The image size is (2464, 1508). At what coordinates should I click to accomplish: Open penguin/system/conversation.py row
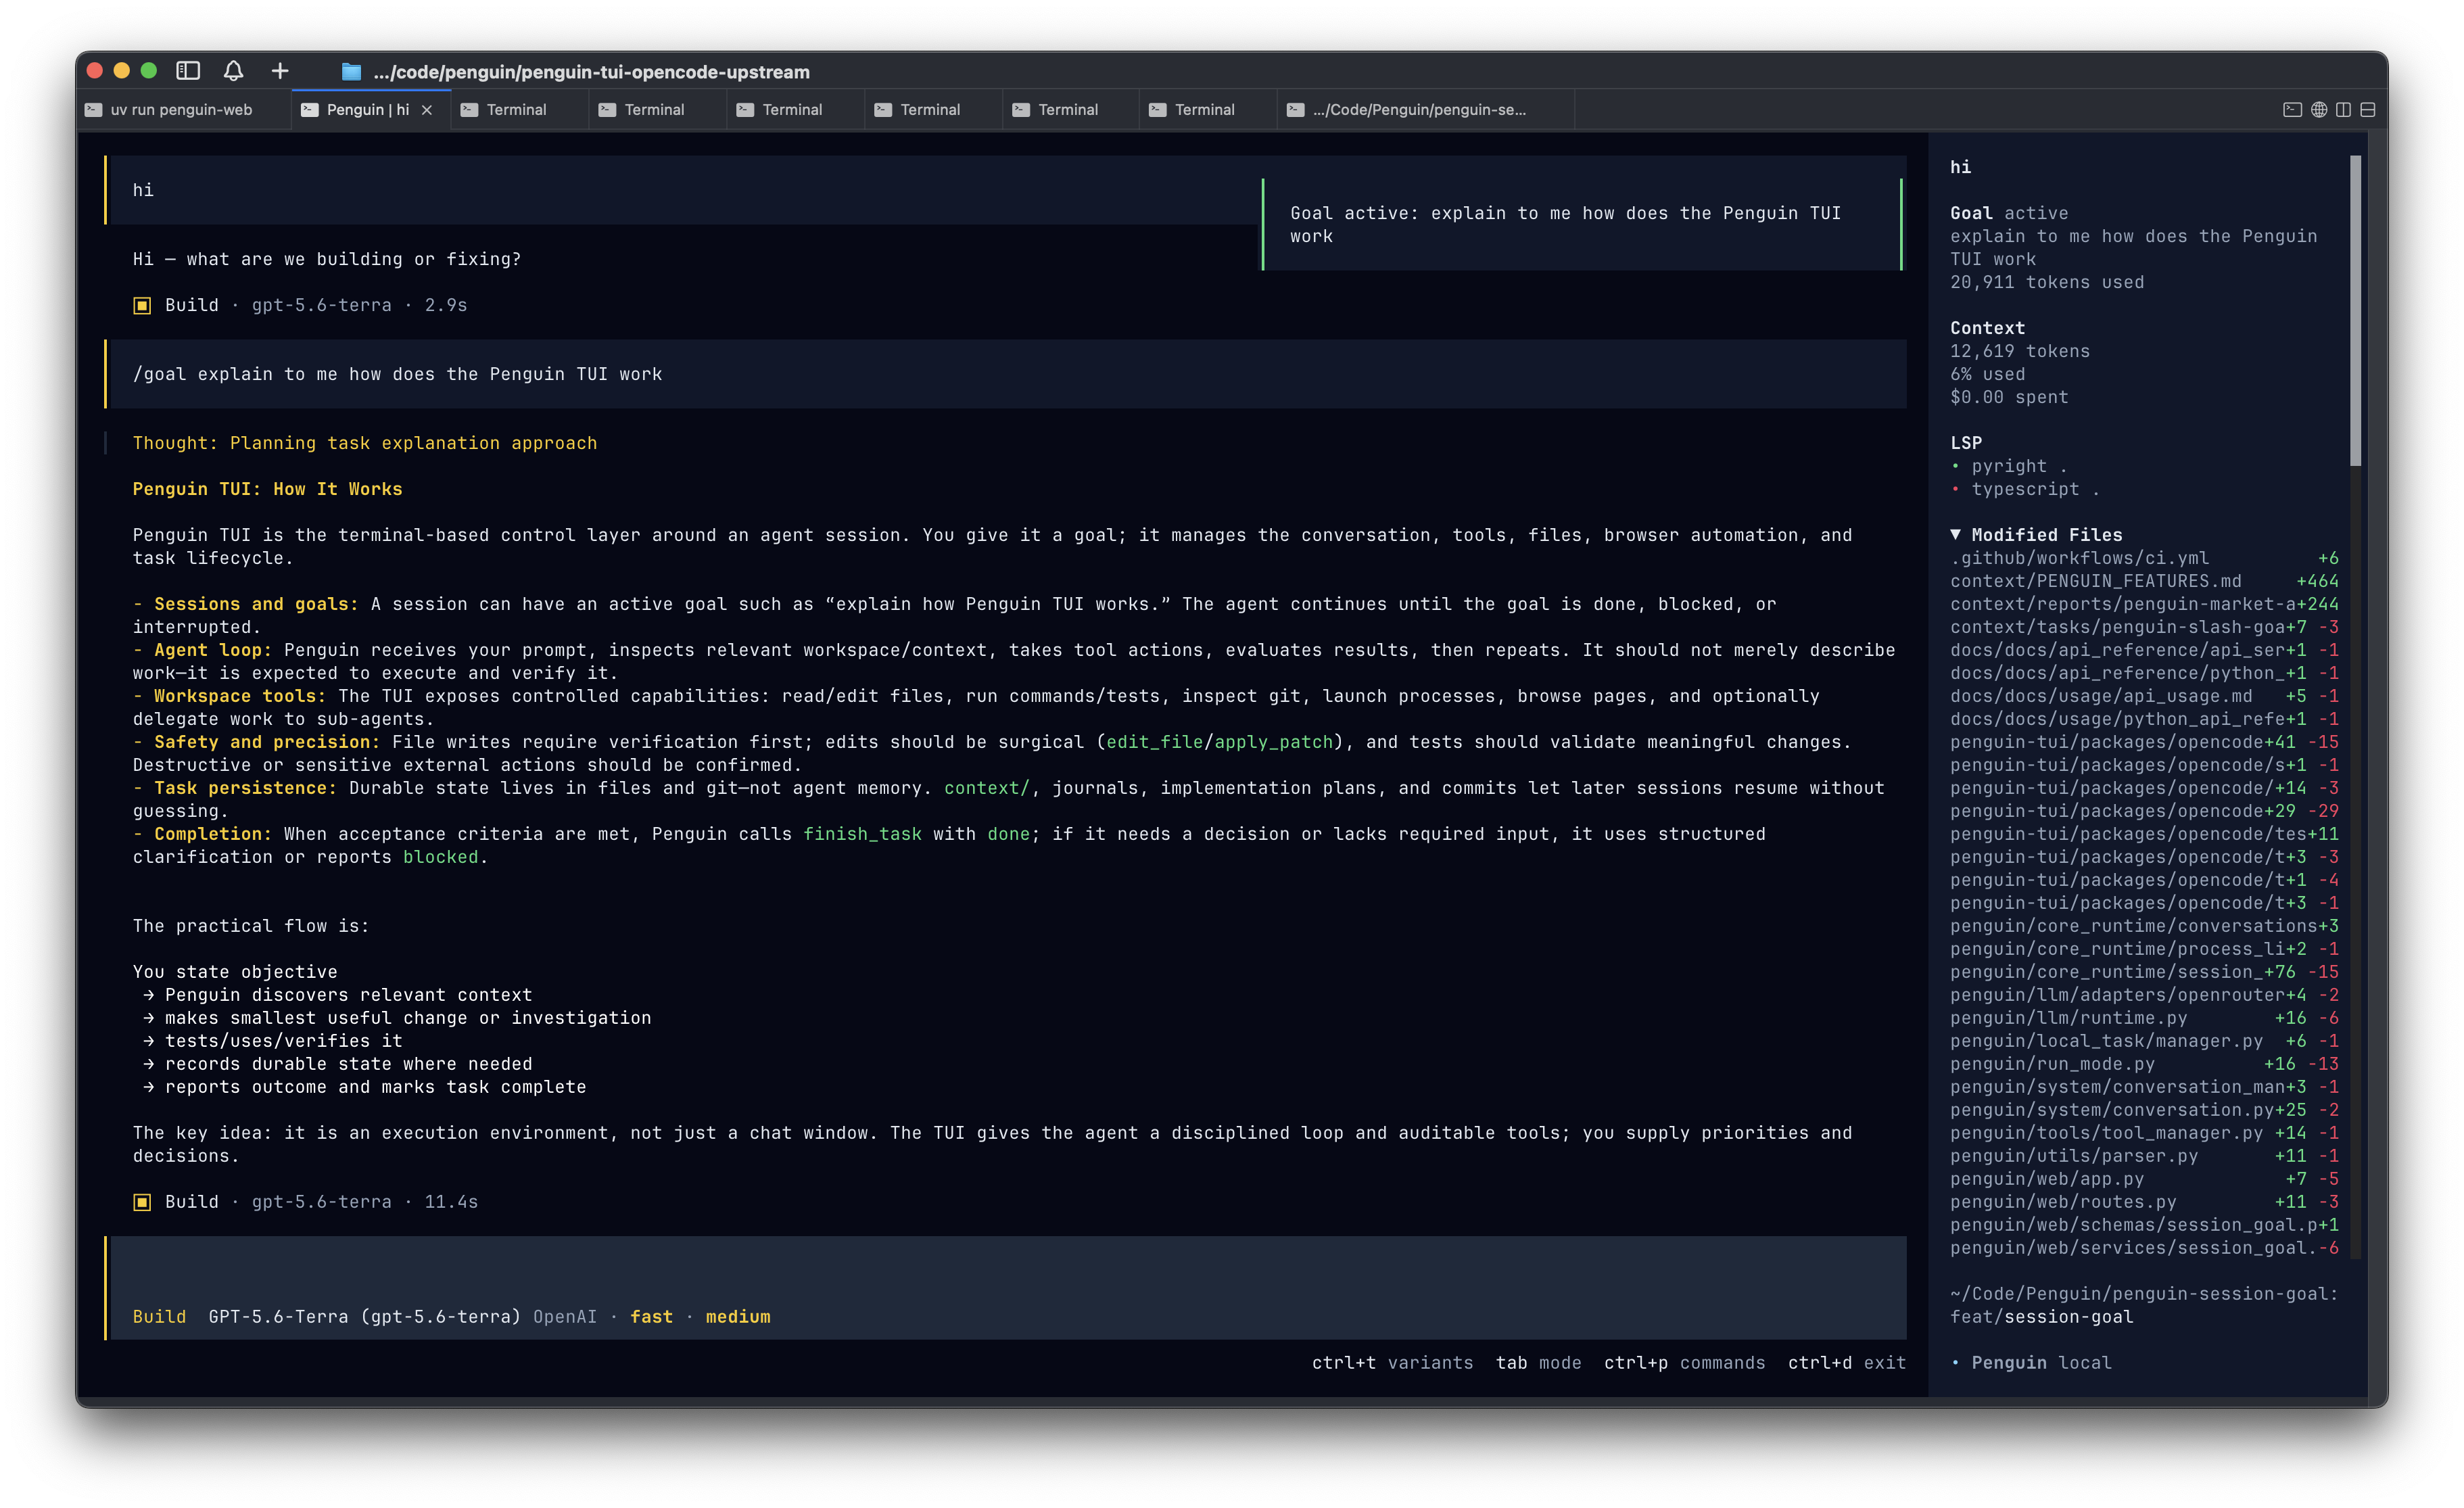2144,1110
